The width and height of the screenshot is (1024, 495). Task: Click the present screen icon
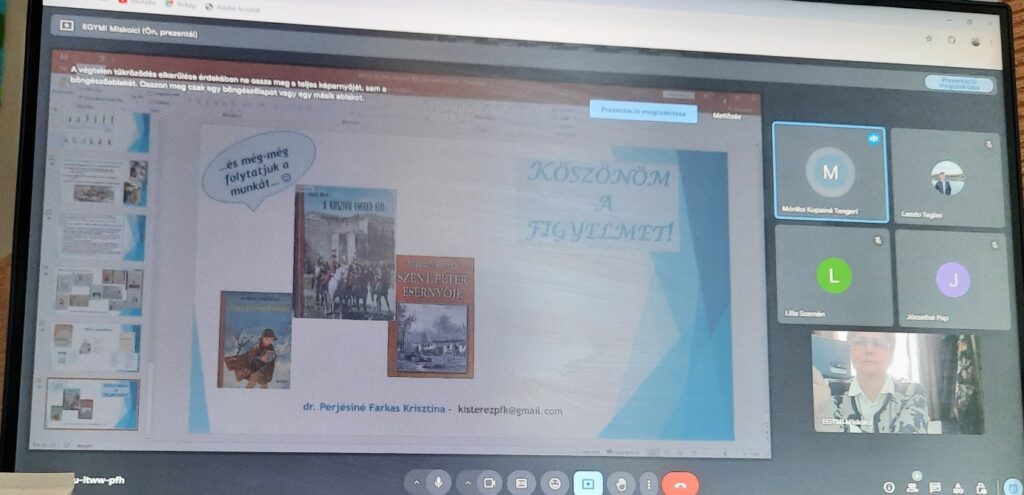588,483
